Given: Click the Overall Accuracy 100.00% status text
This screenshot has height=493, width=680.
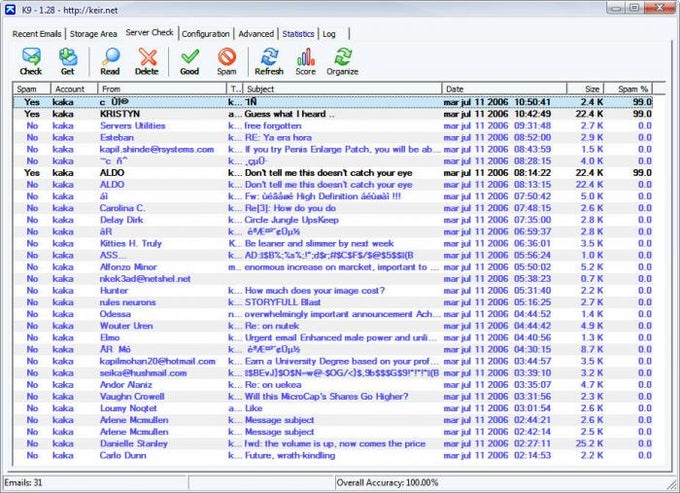Looking at the screenshot, I should (387, 482).
